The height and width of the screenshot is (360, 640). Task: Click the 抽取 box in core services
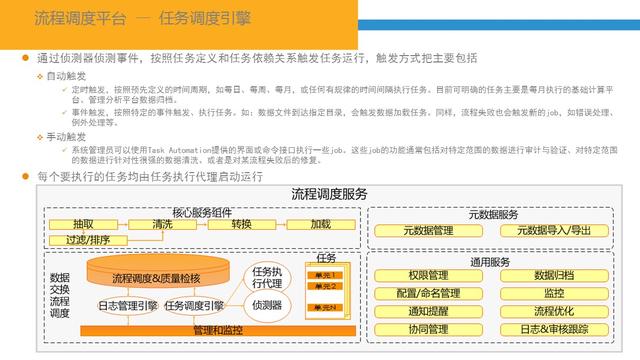coord(83,224)
